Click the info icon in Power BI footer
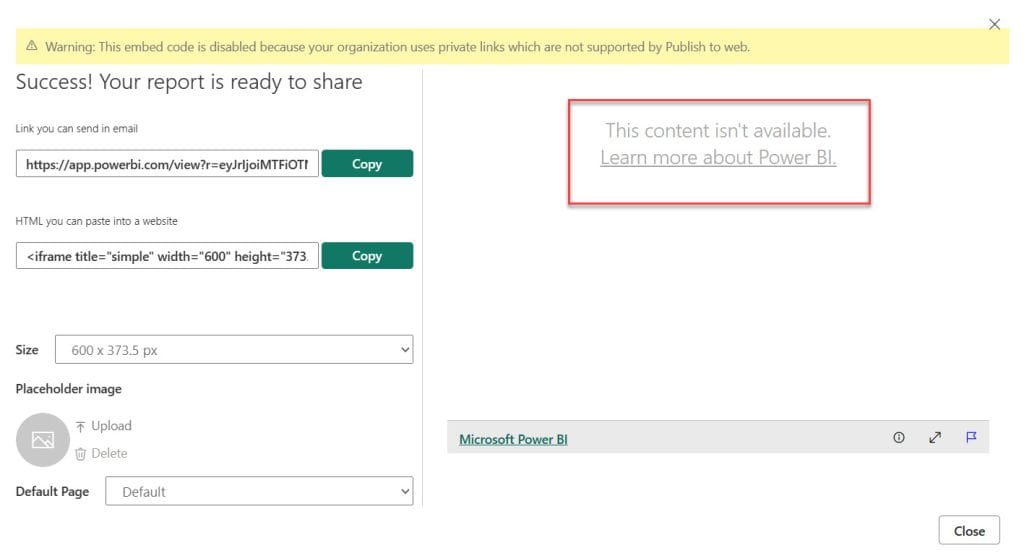Image resolution: width=1024 pixels, height=556 pixels. point(899,438)
